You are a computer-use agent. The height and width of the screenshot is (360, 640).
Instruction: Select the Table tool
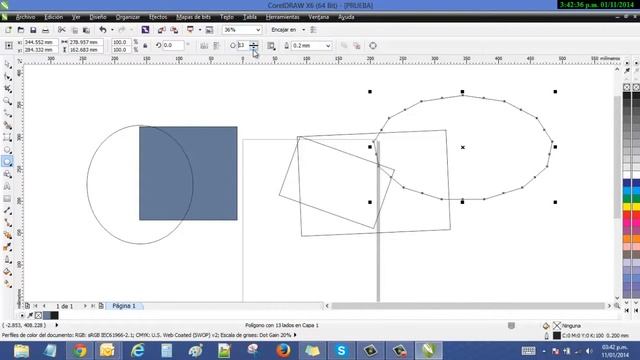[x=7, y=198]
